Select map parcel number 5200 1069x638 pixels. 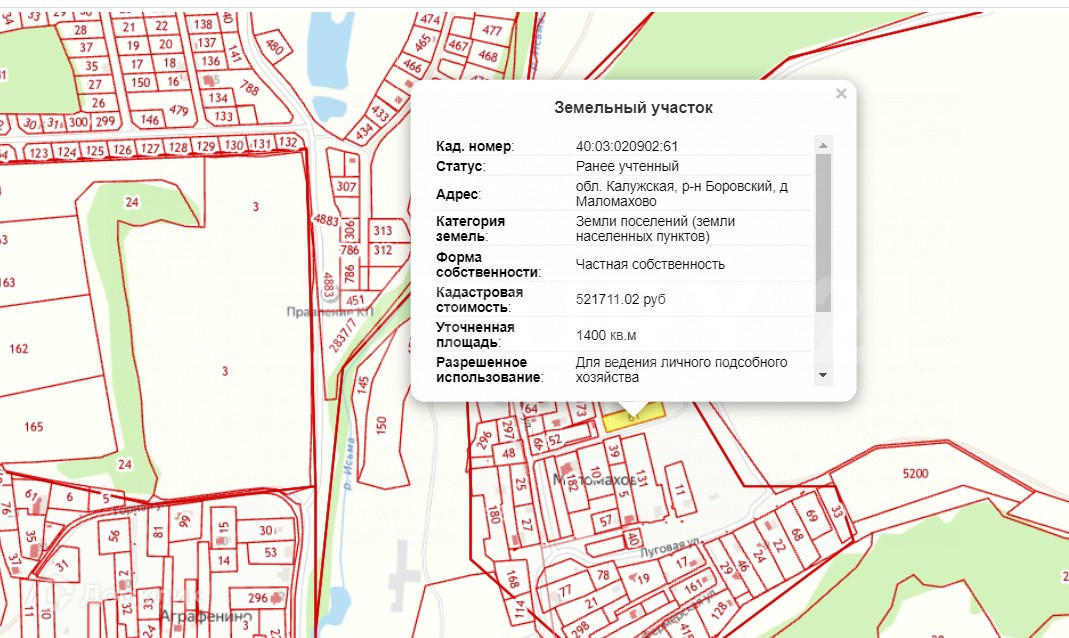click(x=915, y=474)
